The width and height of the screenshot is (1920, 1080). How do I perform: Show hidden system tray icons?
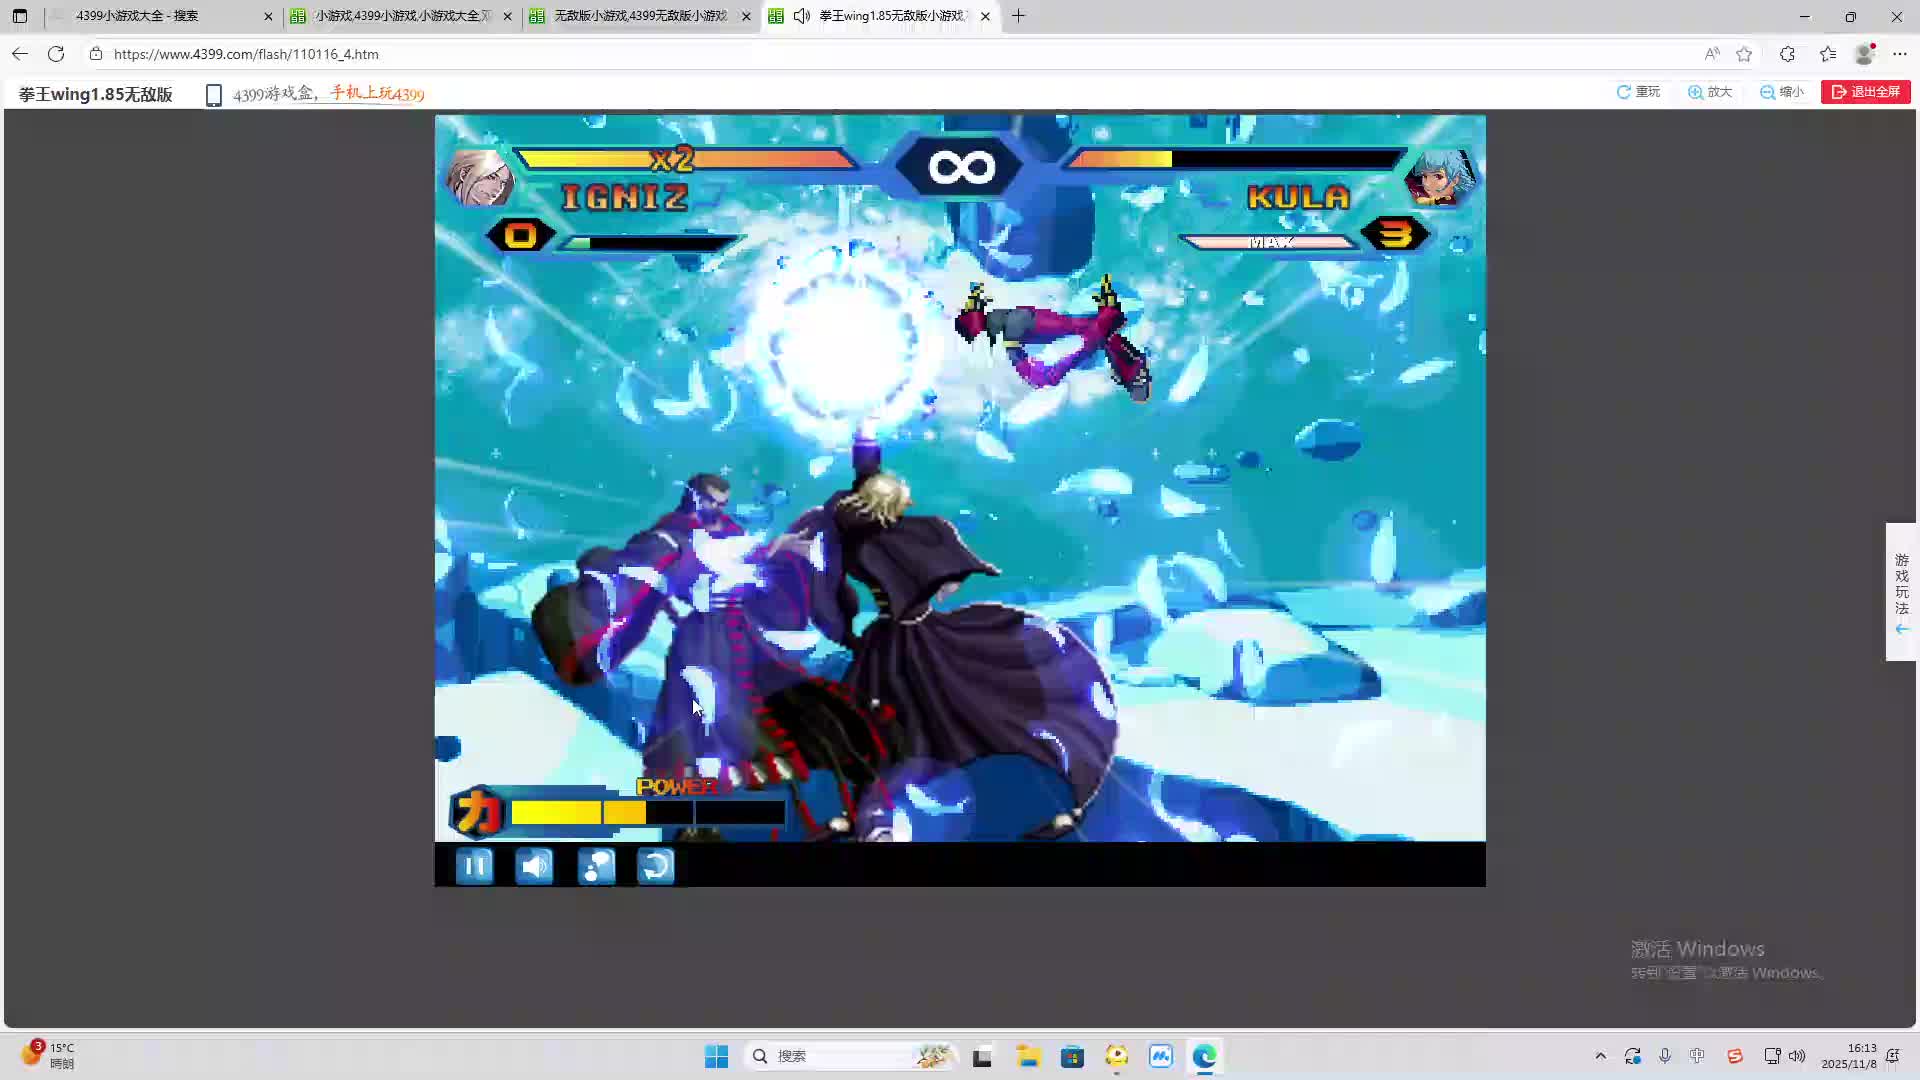(1600, 1056)
